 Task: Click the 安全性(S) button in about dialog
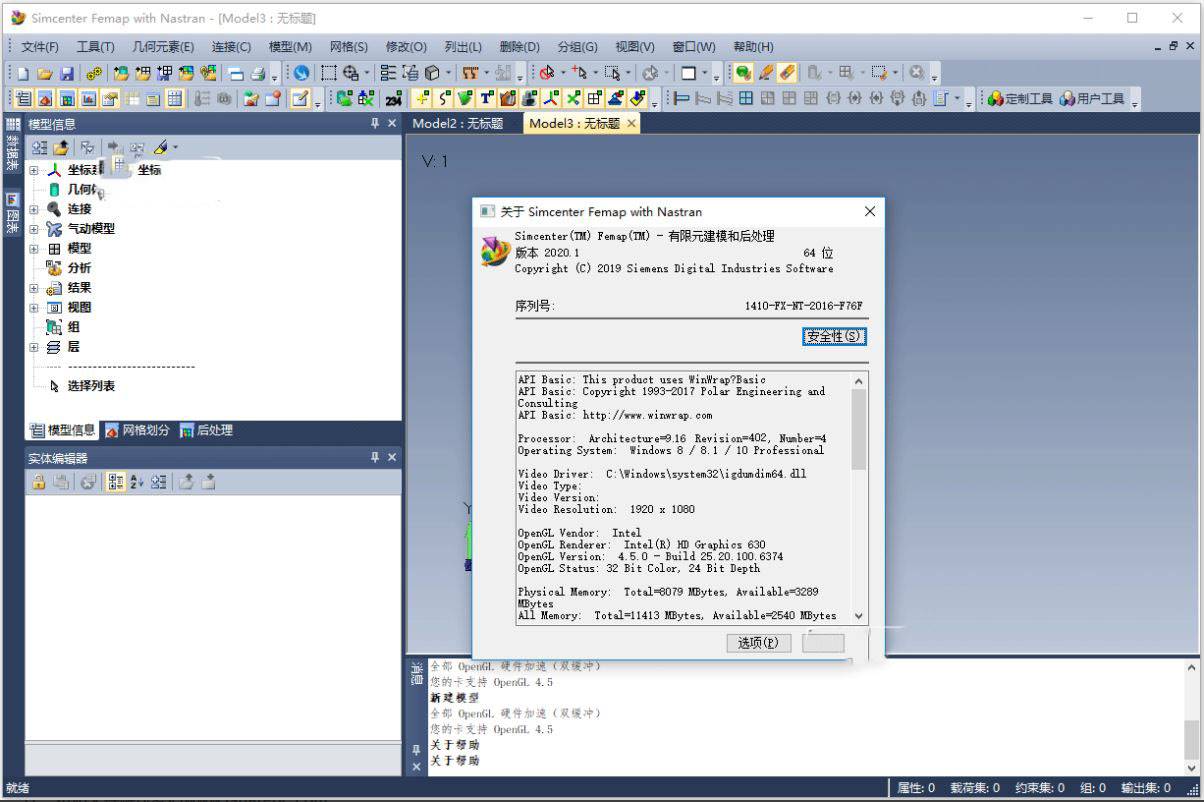coord(834,337)
